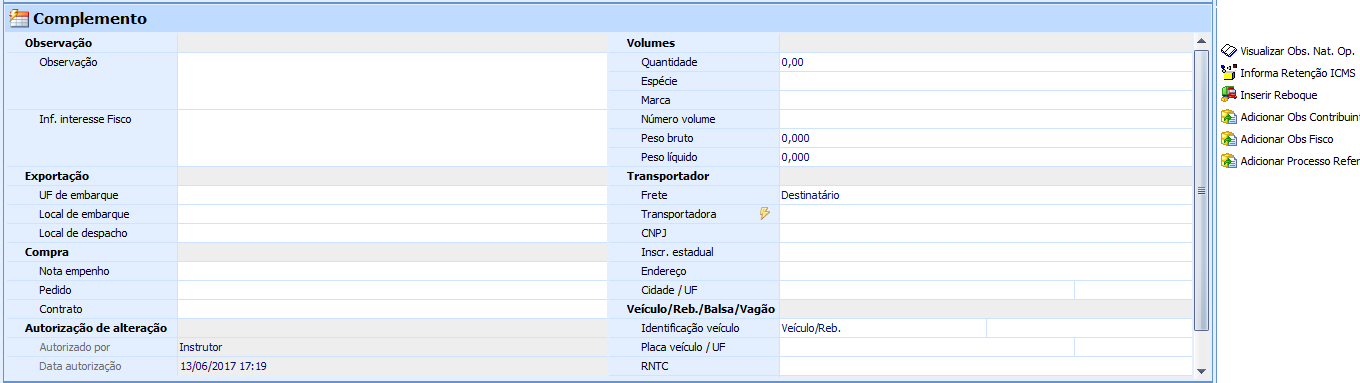Click the Quantidade volumes field
The height and width of the screenshot is (383, 1360).
[x=985, y=62]
